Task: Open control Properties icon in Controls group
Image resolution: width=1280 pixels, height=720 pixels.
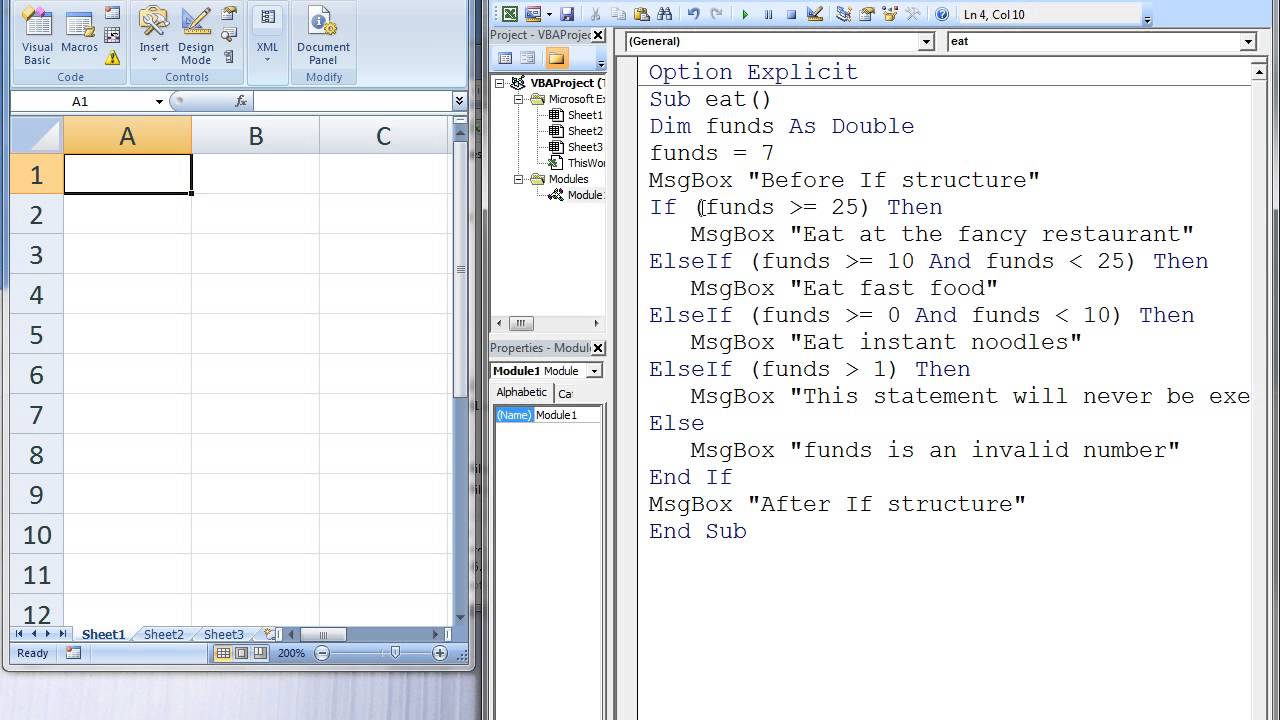Action: point(229,14)
